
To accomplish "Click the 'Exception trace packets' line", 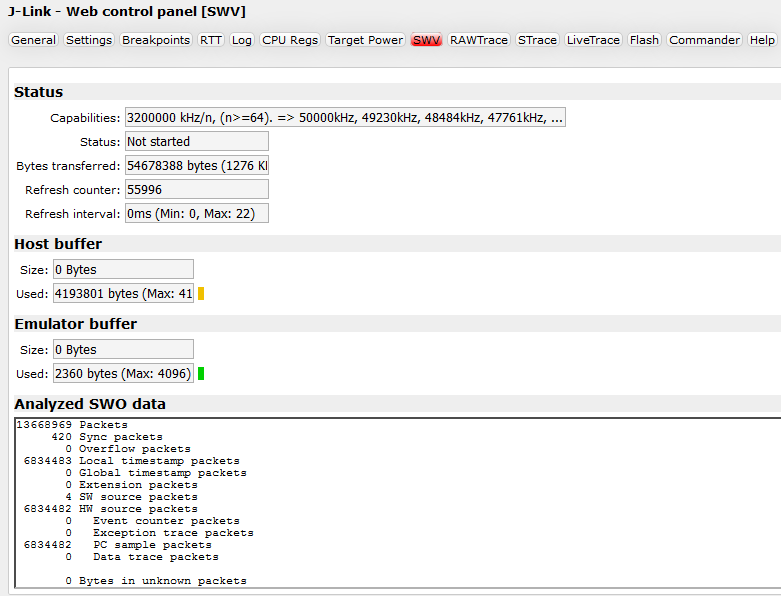I will pos(159,532).
